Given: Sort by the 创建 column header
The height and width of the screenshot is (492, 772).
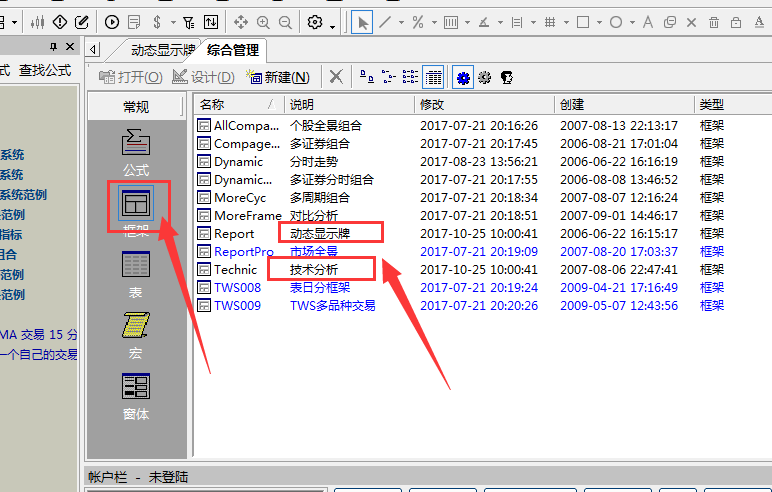Looking at the screenshot, I should [624, 104].
